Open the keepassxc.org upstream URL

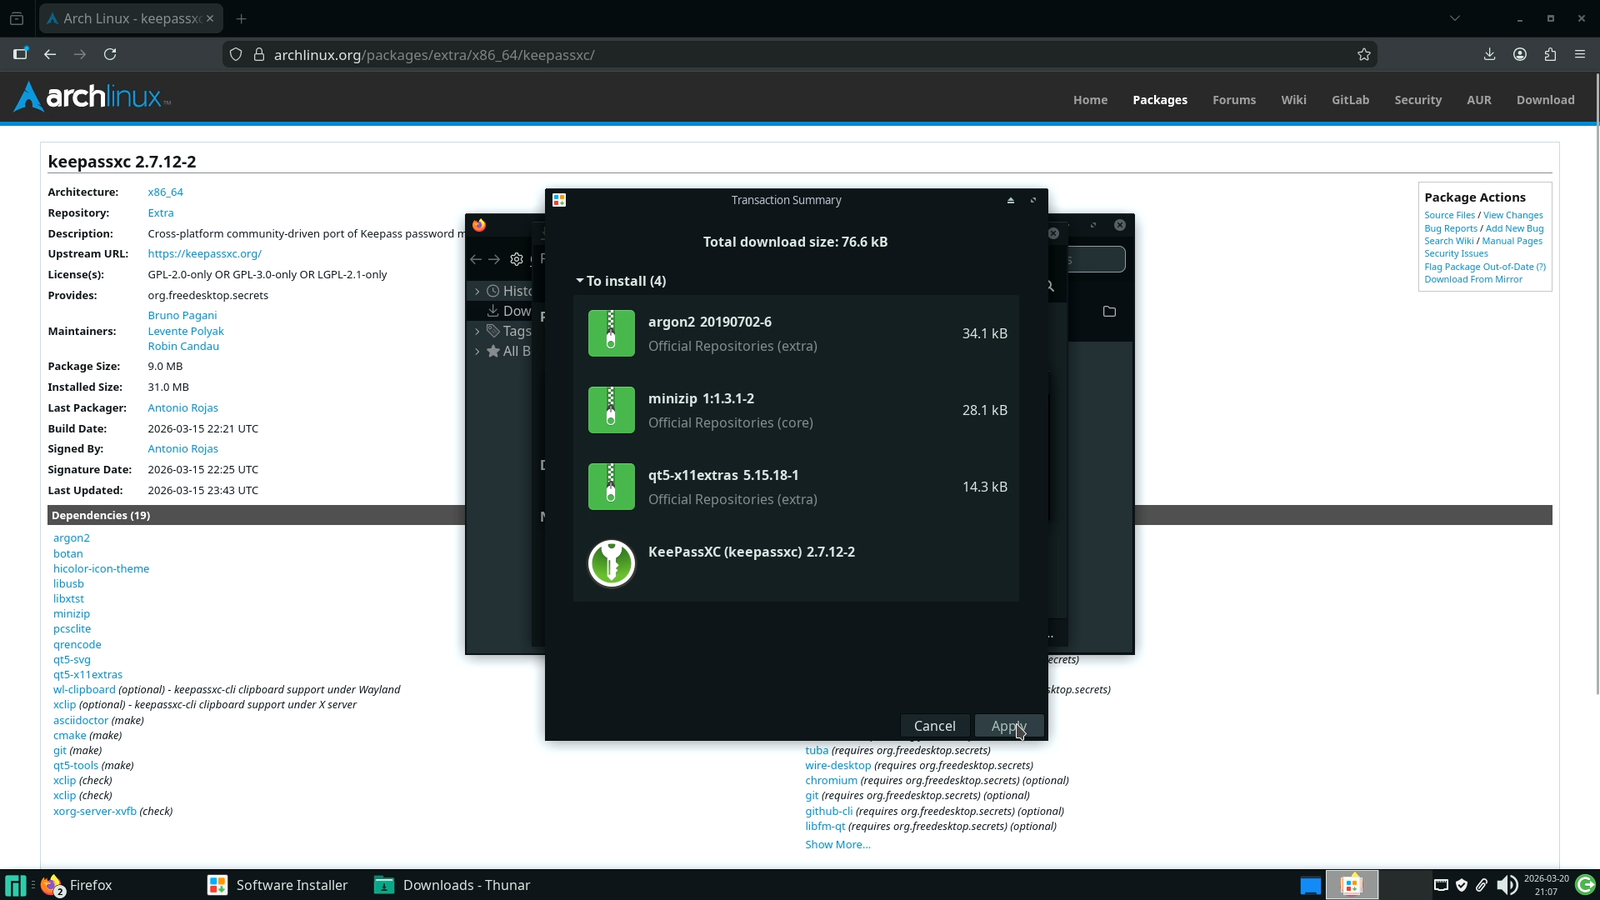[x=204, y=254]
